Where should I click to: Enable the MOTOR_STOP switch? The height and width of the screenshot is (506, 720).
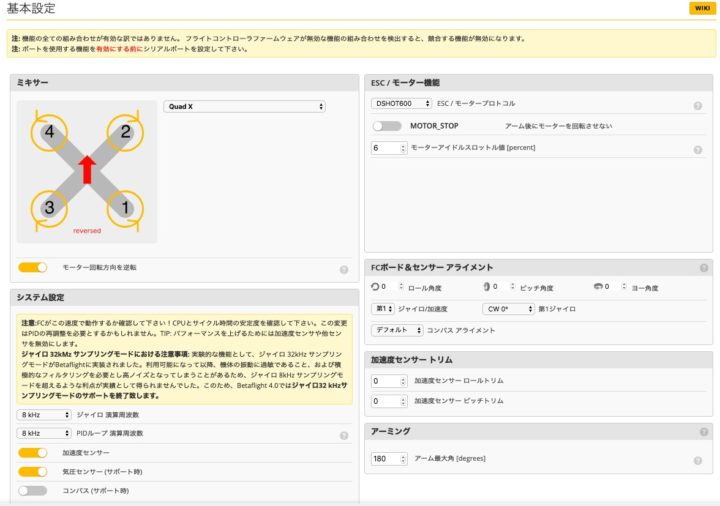pos(386,126)
